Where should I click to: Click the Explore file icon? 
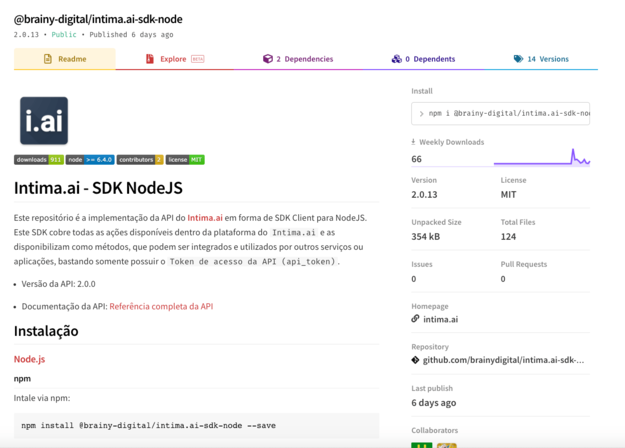click(149, 59)
